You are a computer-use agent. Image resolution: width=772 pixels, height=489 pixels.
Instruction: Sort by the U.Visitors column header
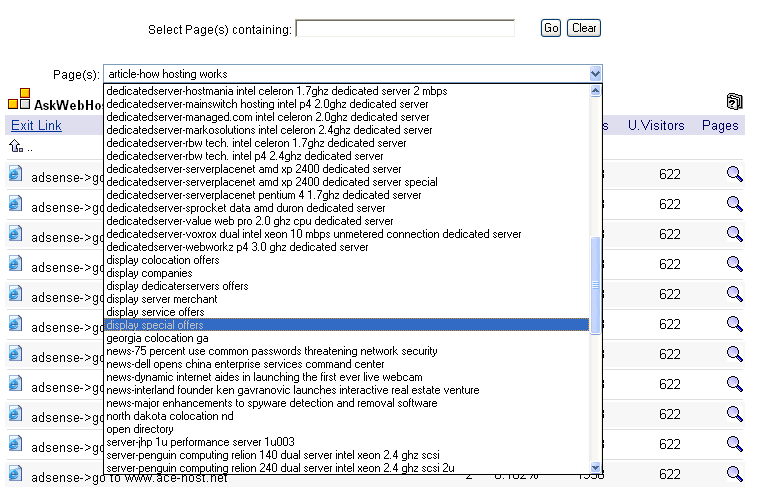[656, 125]
